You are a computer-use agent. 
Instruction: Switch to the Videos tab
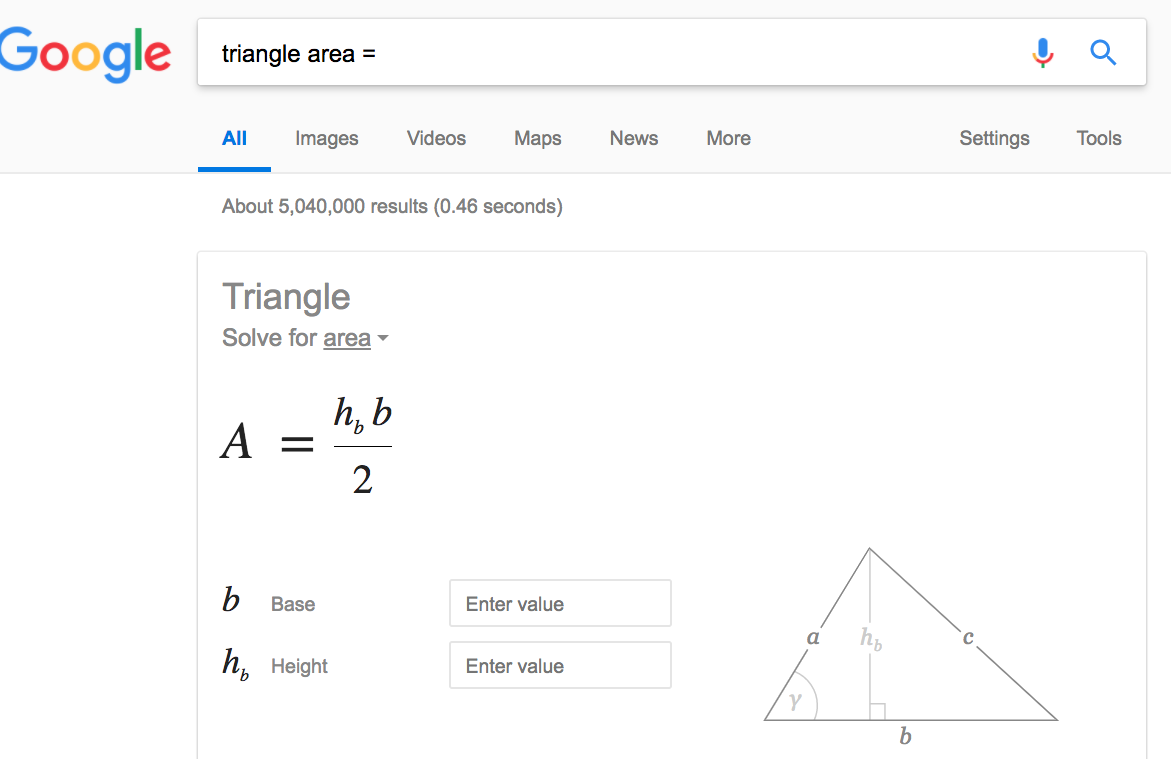pos(436,138)
